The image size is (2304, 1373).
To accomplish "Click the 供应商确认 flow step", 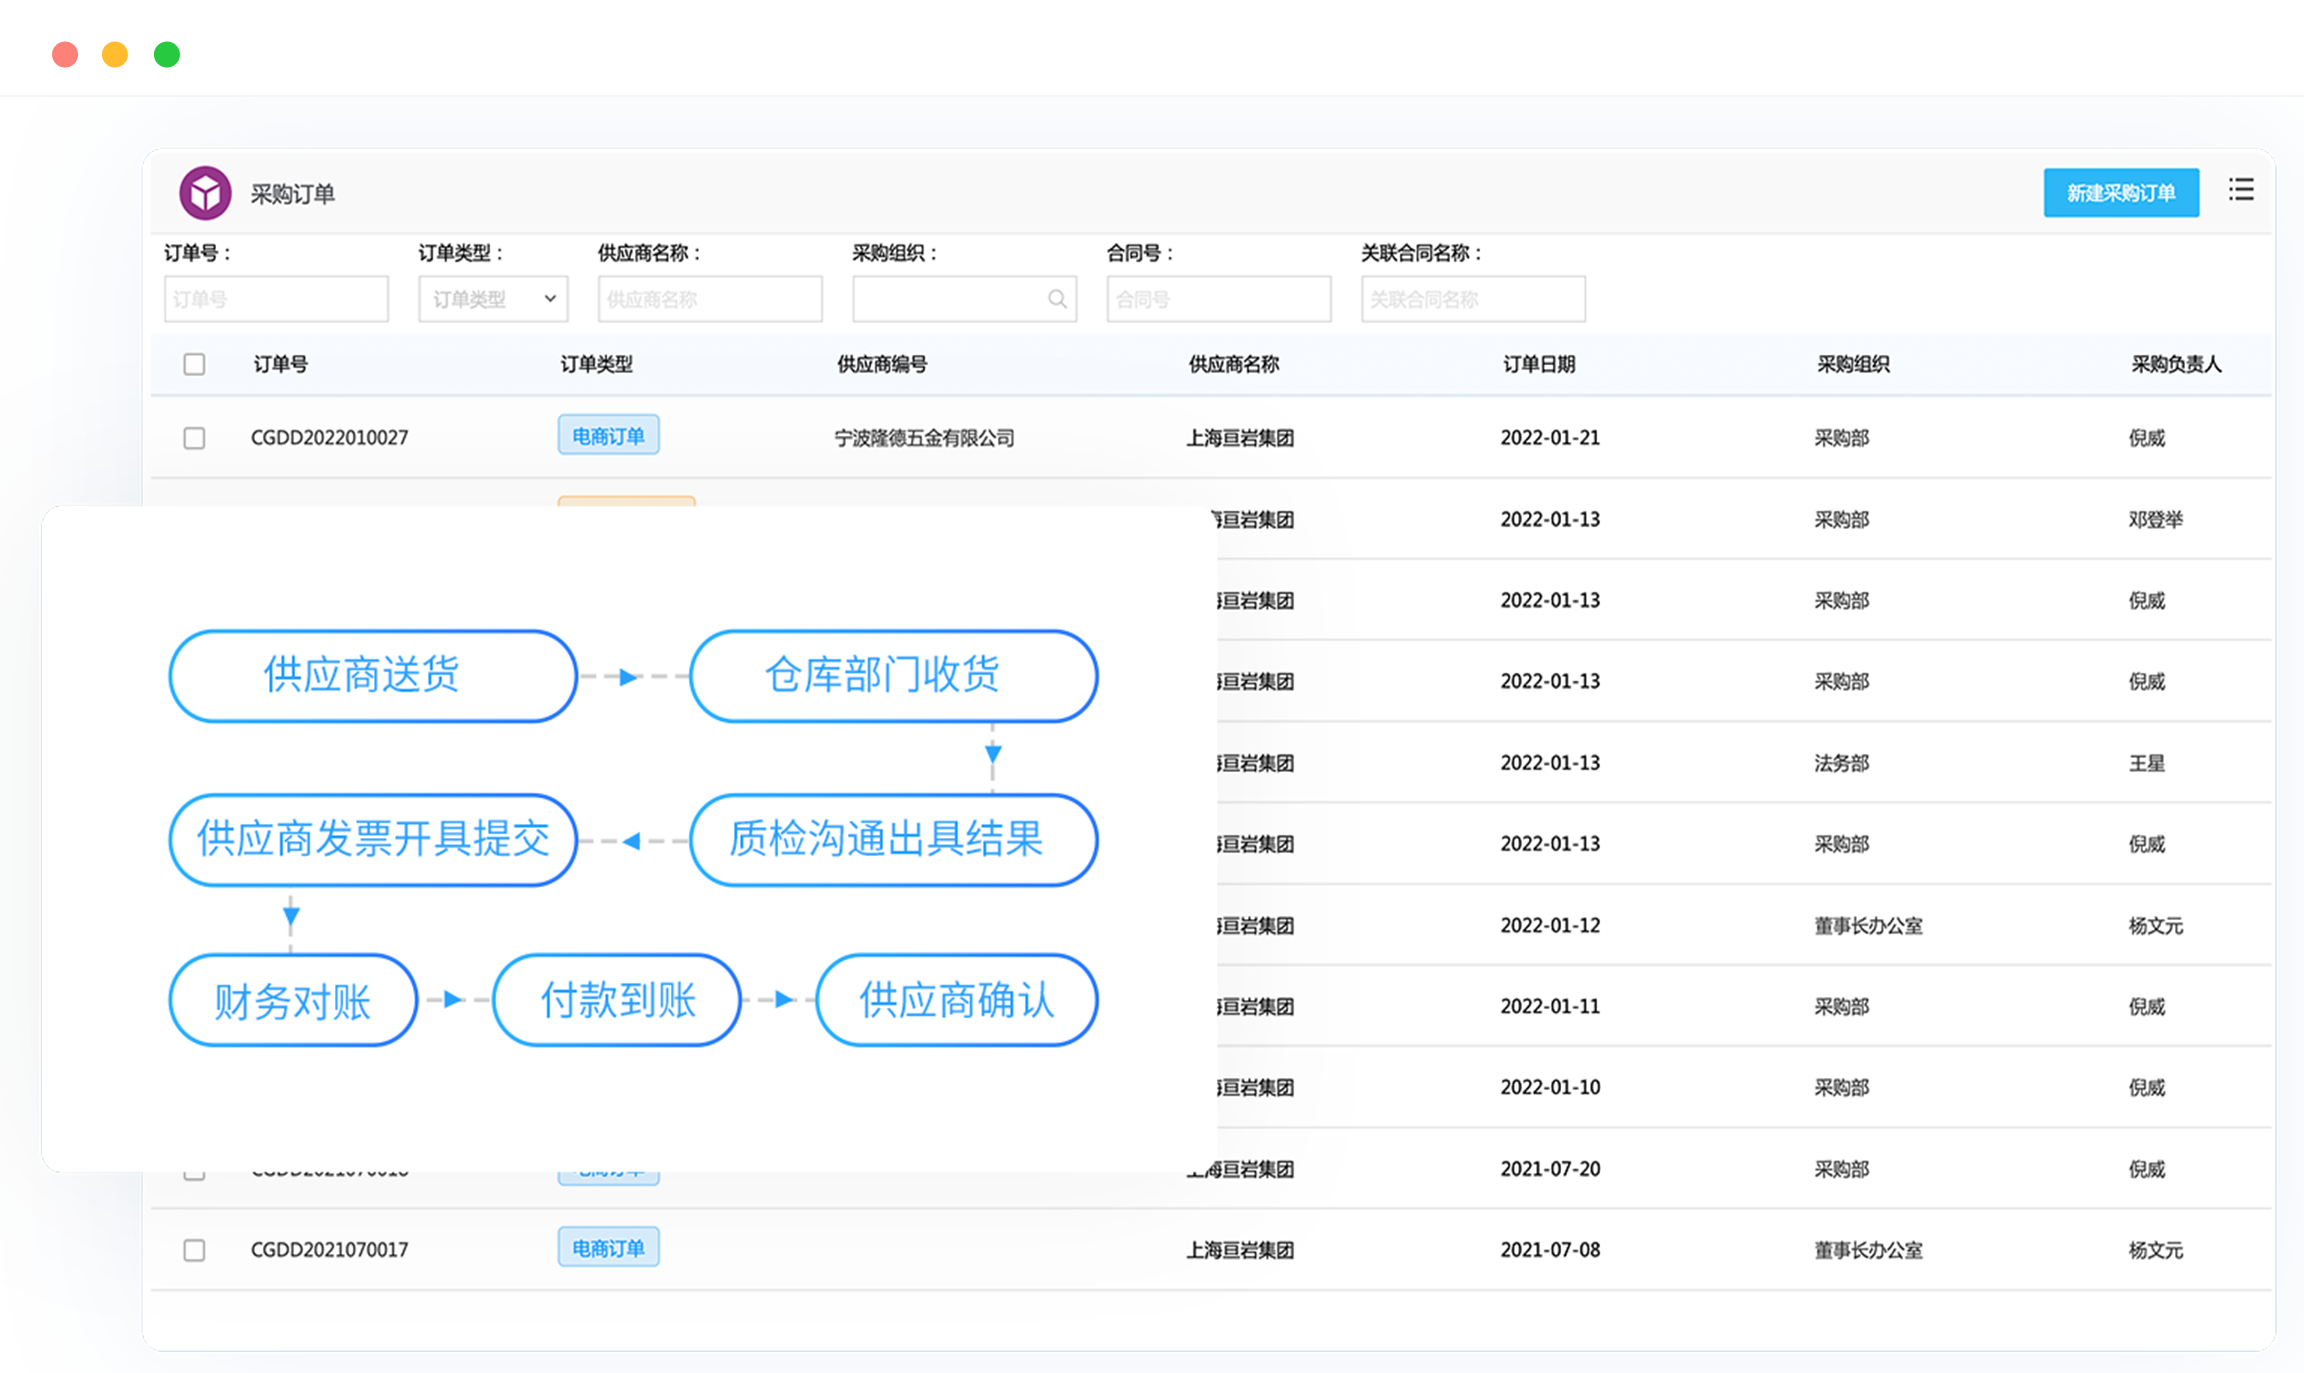I will click(x=957, y=1000).
